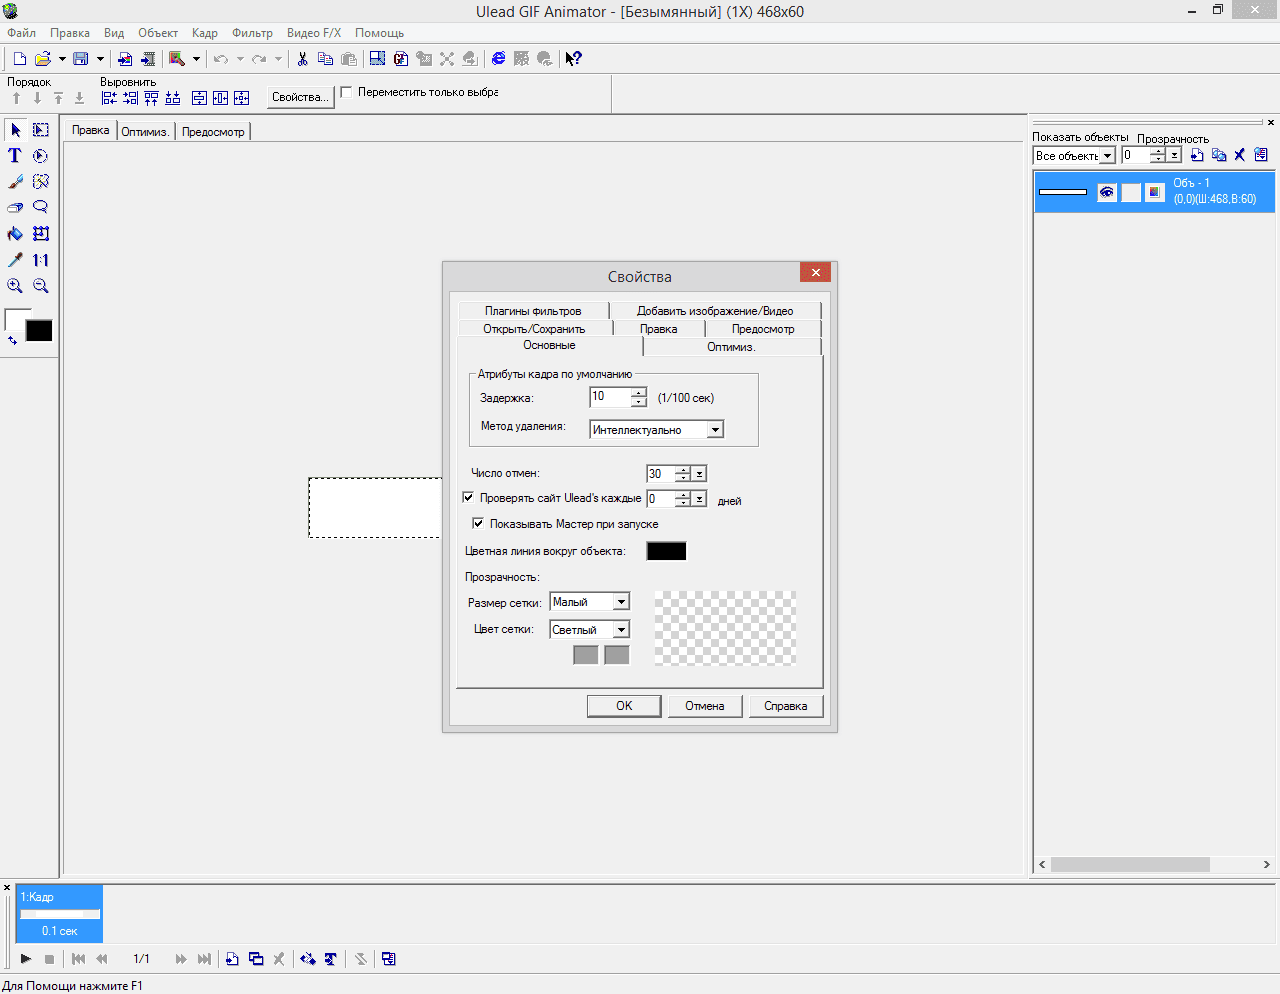The image size is (1280, 994).
Task: Open the context Help pointer tool
Action: pyautogui.click(x=573, y=59)
